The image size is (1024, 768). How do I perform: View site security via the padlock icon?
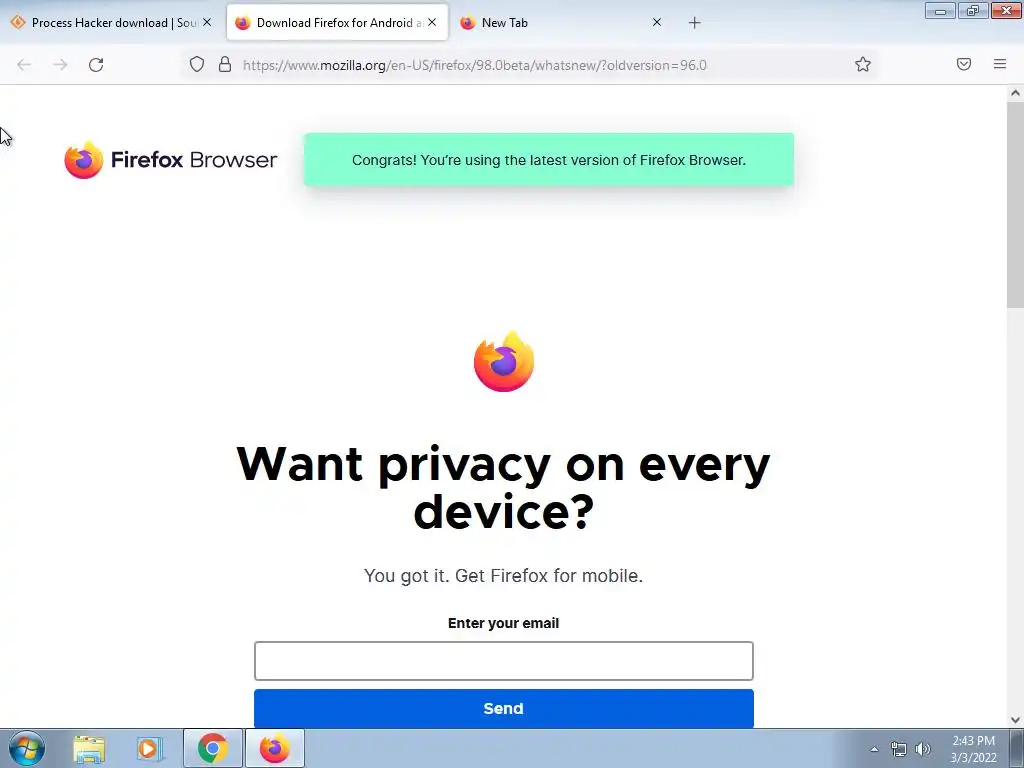click(x=225, y=64)
